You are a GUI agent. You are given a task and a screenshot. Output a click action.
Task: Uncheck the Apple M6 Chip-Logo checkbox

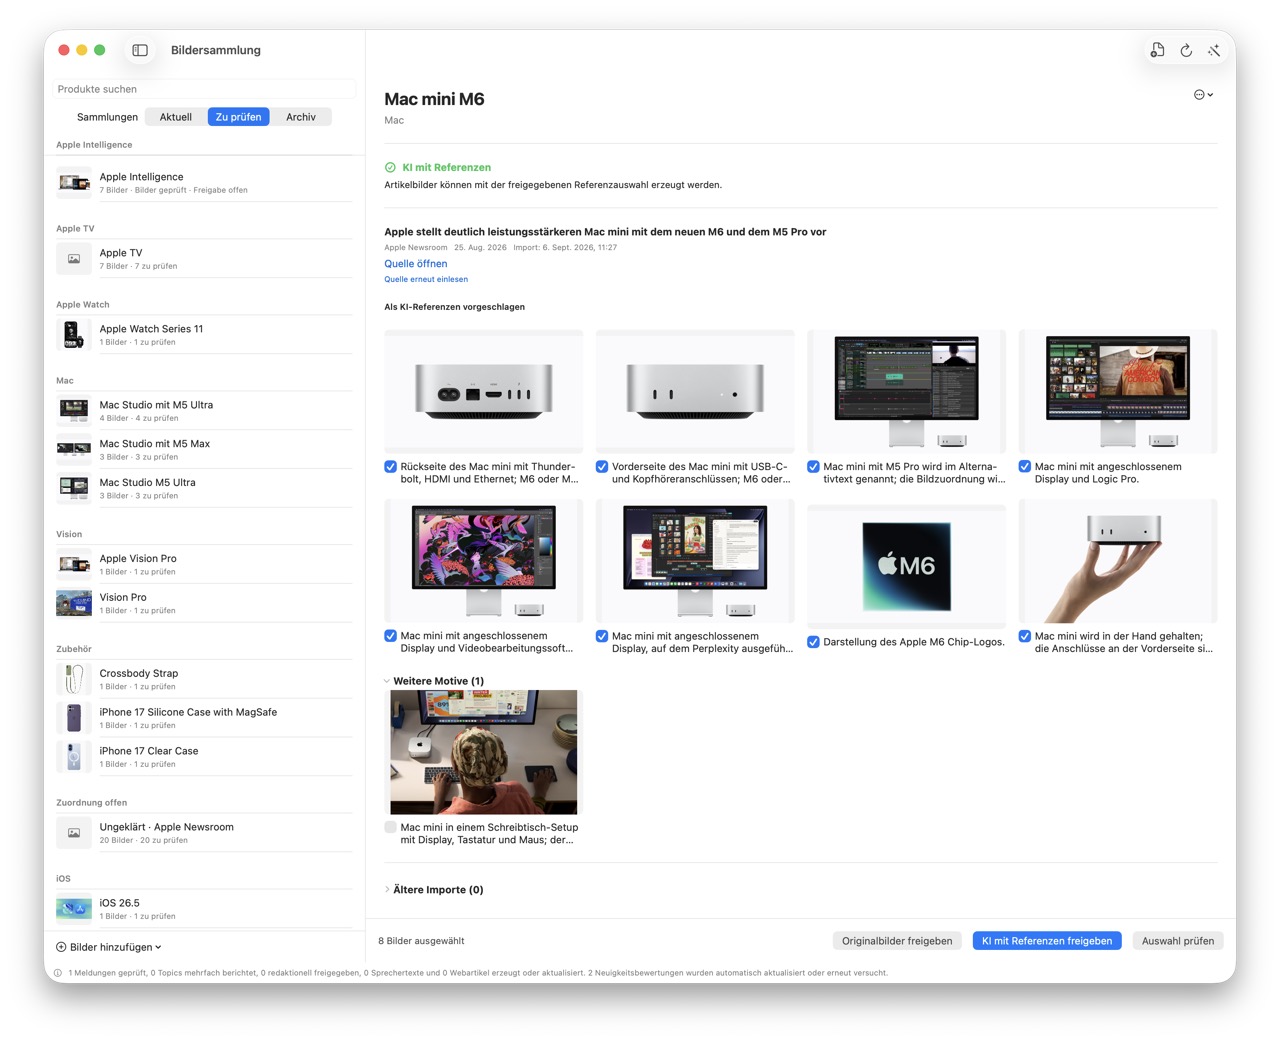[x=813, y=642]
